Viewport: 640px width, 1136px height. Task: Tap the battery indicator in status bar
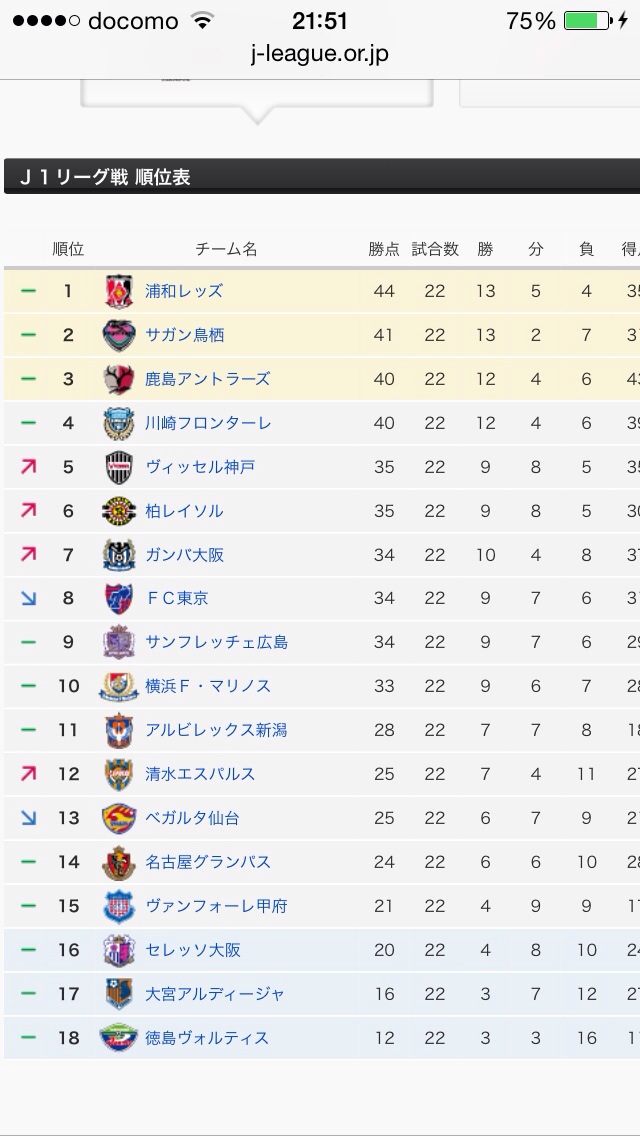pos(586,21)
